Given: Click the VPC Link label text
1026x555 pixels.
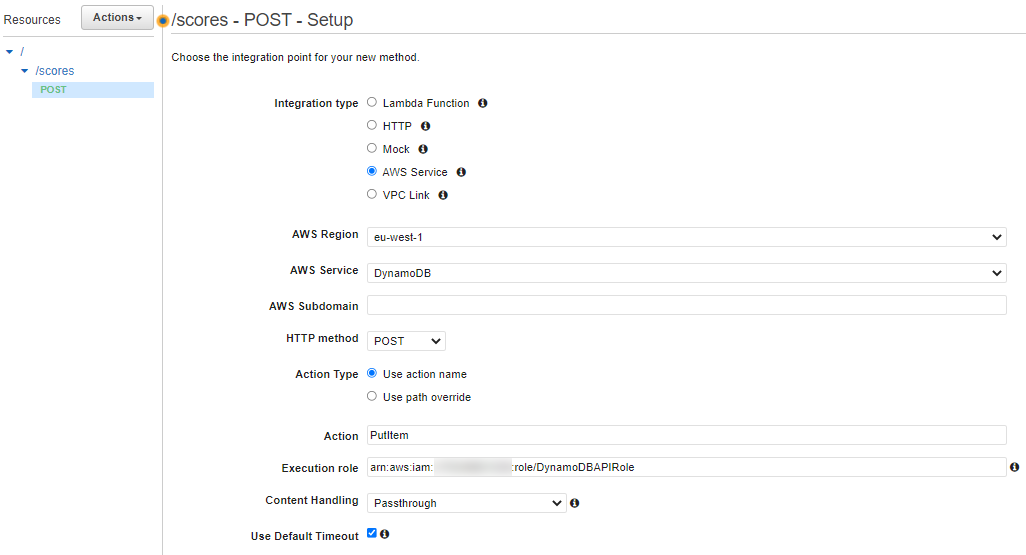Looking at the screenshot, I should coord(406,195).
